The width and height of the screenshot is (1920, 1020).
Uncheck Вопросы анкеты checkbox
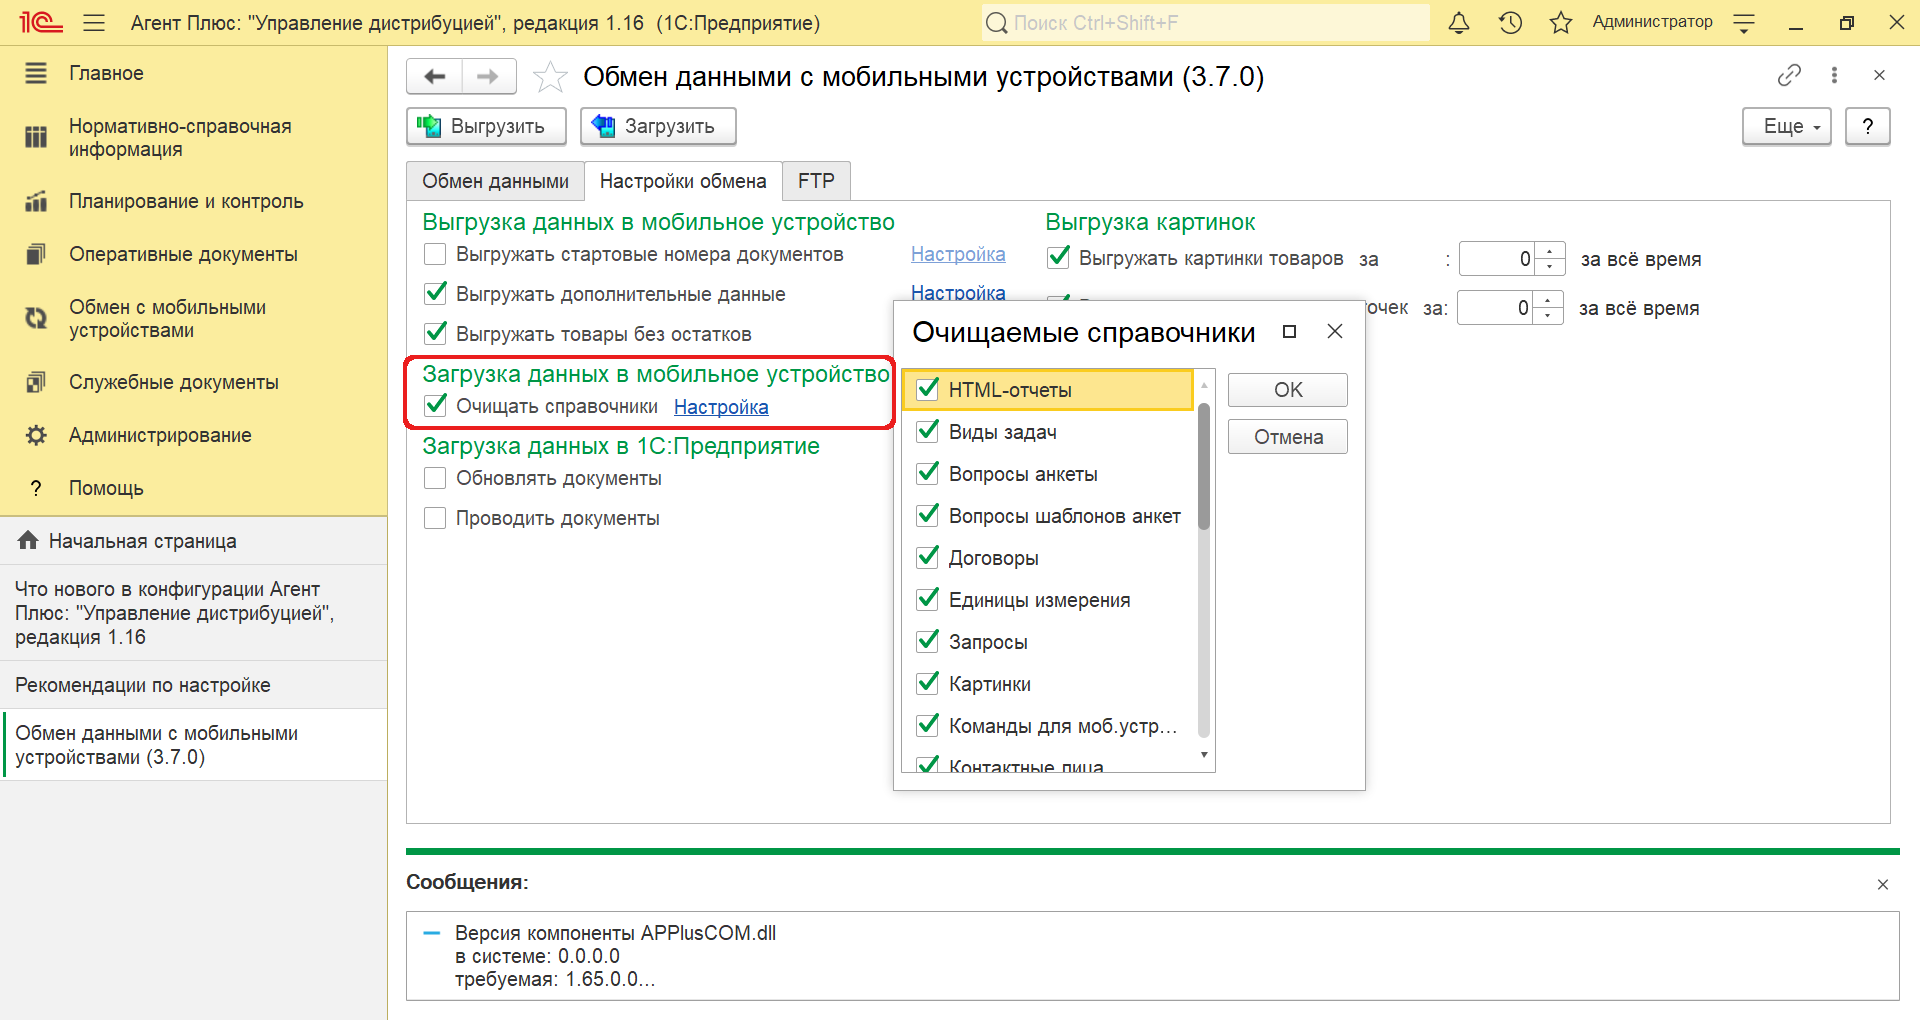[x=928, y=474]
